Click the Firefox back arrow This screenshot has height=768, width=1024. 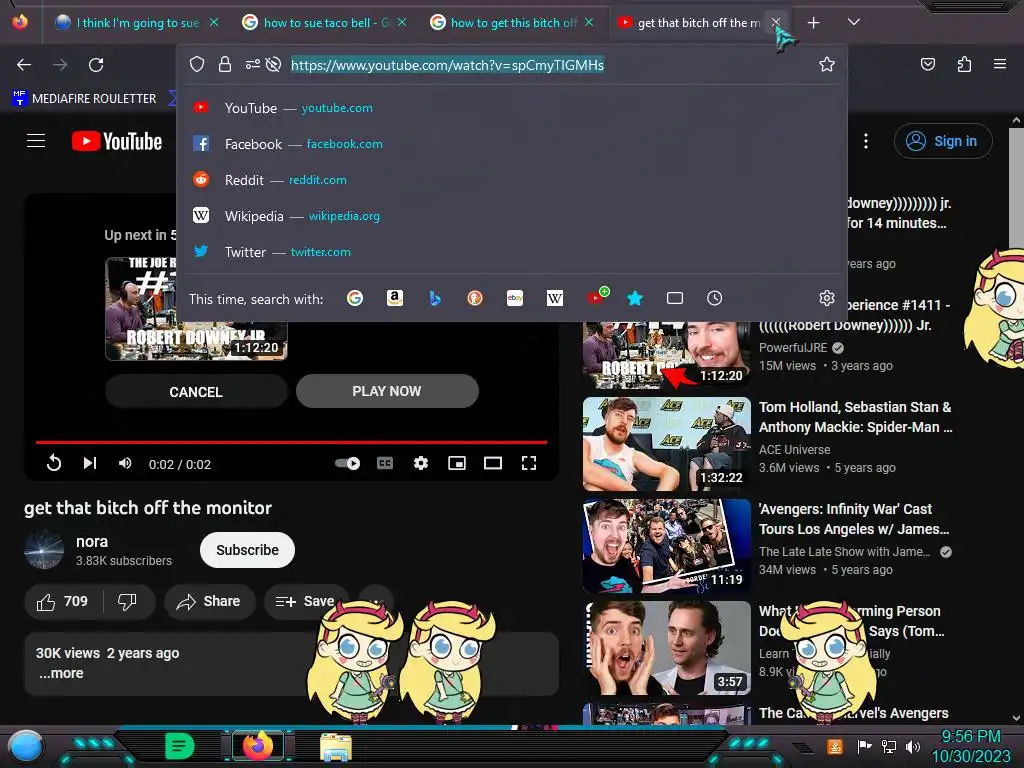[24, 65]
